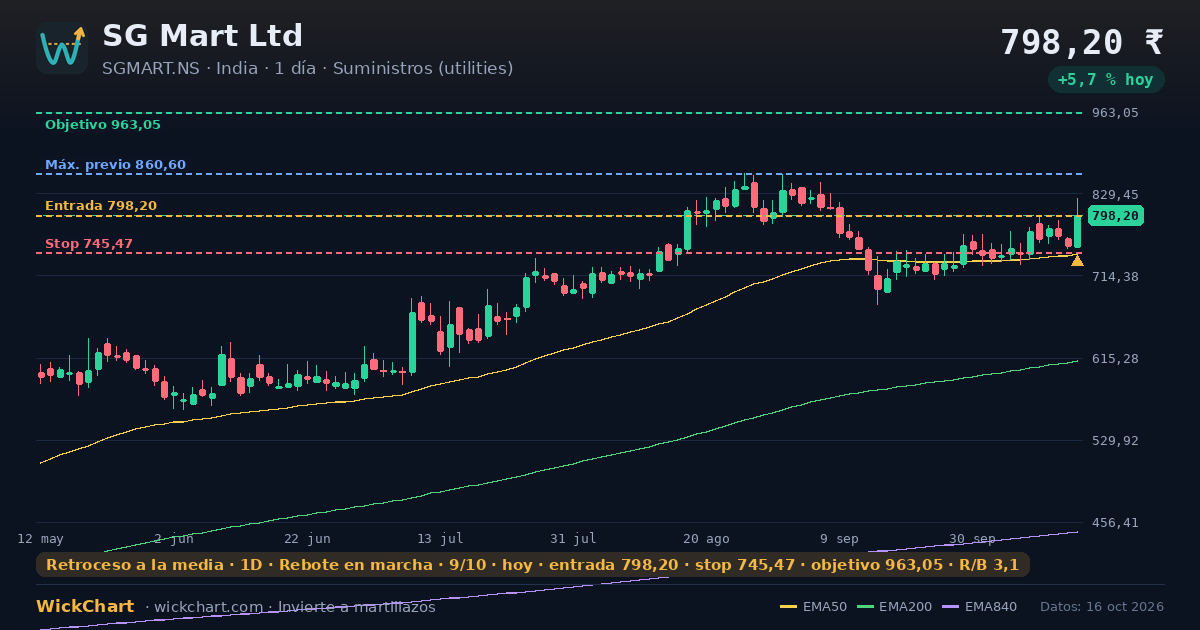Select the Entrada 798,20 level label
Screen dimensions: 1200x630
point(101,206)
